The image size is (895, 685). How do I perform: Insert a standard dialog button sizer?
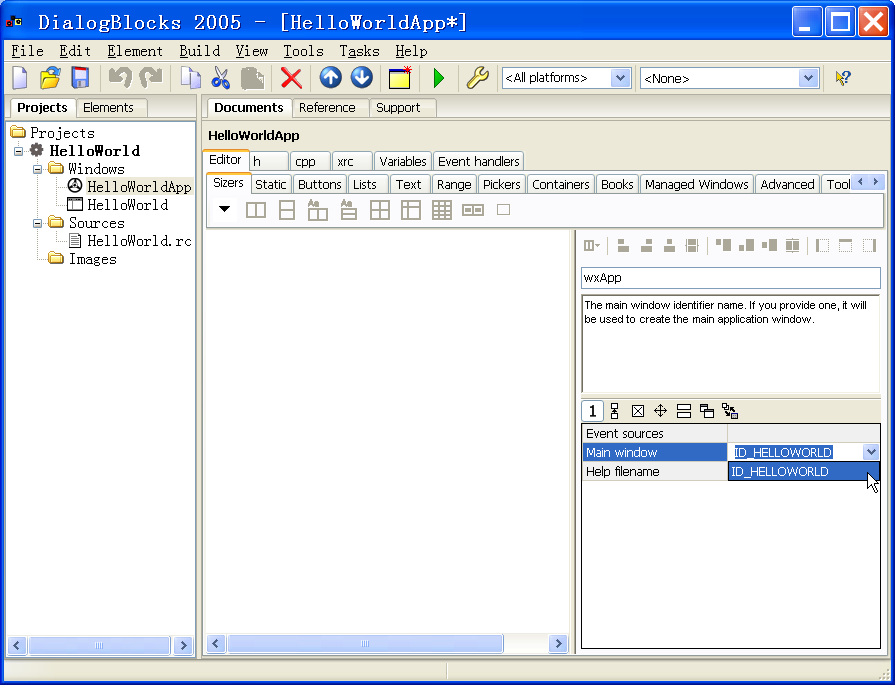pos(473,210)
